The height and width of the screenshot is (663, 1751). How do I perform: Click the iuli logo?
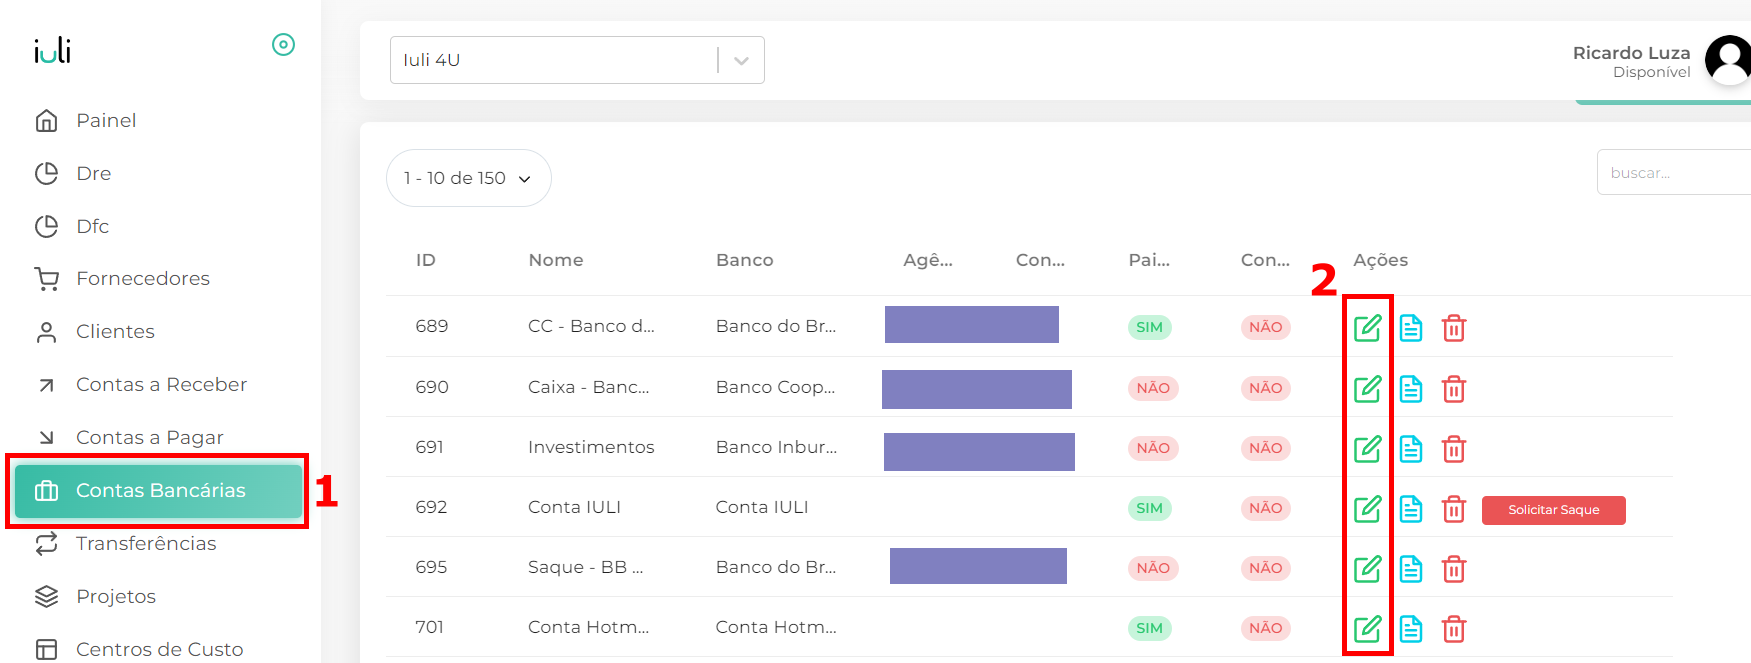point(52,50)
